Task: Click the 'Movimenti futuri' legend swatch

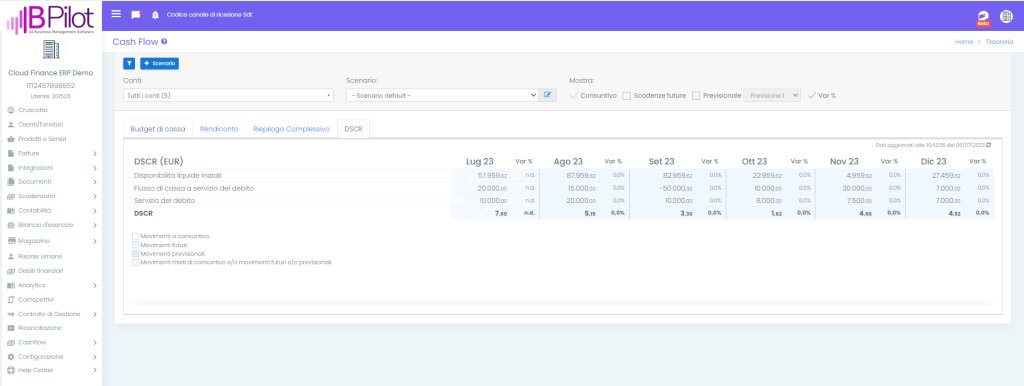Action: (135, 244)
